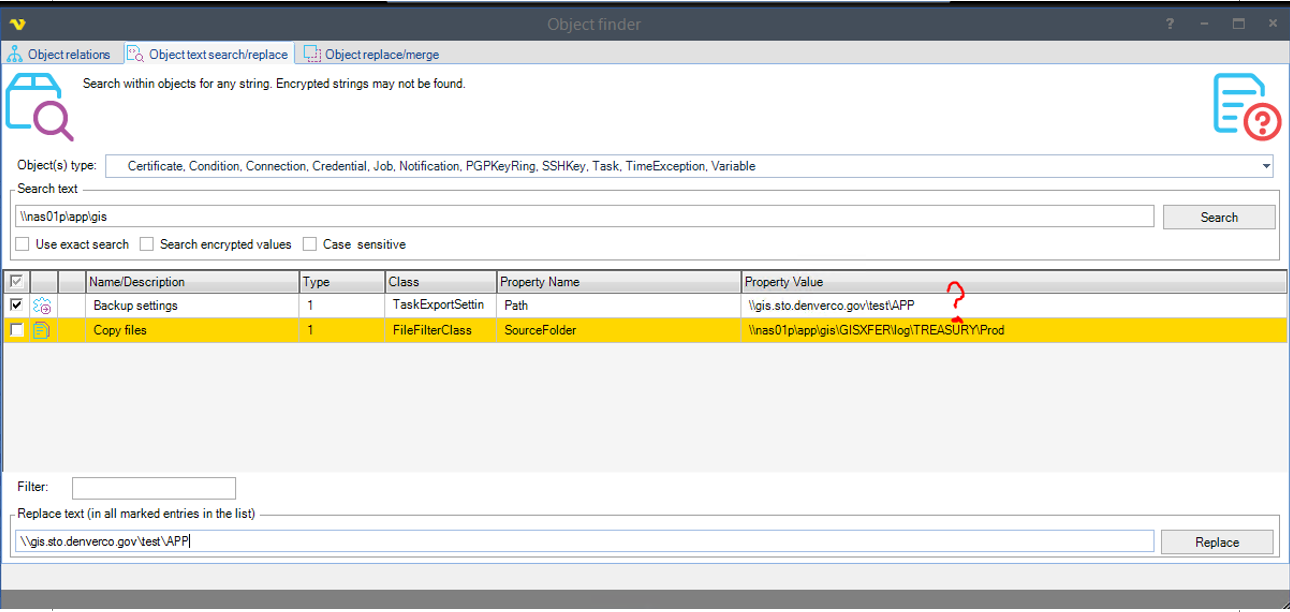Screen dimensions: 1290x612
Task: Enable the Case sensitive checkbox
Action: coord(310,244)
